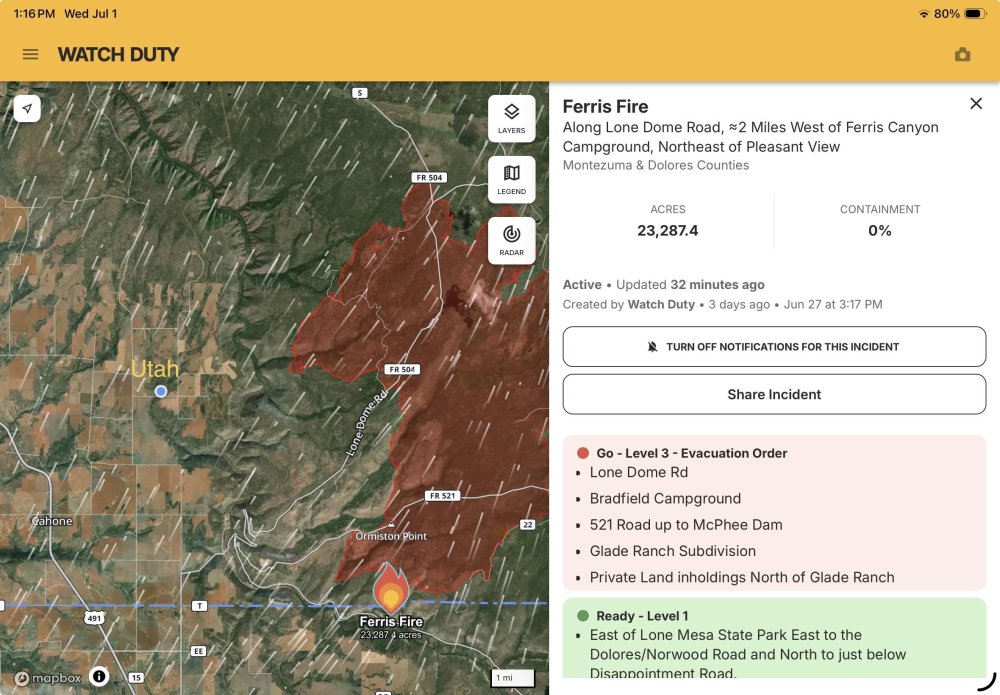This screenshot has height=695, width=1000.
Task: Tap the red Evacuation Order dot
Action: point(582,453)
